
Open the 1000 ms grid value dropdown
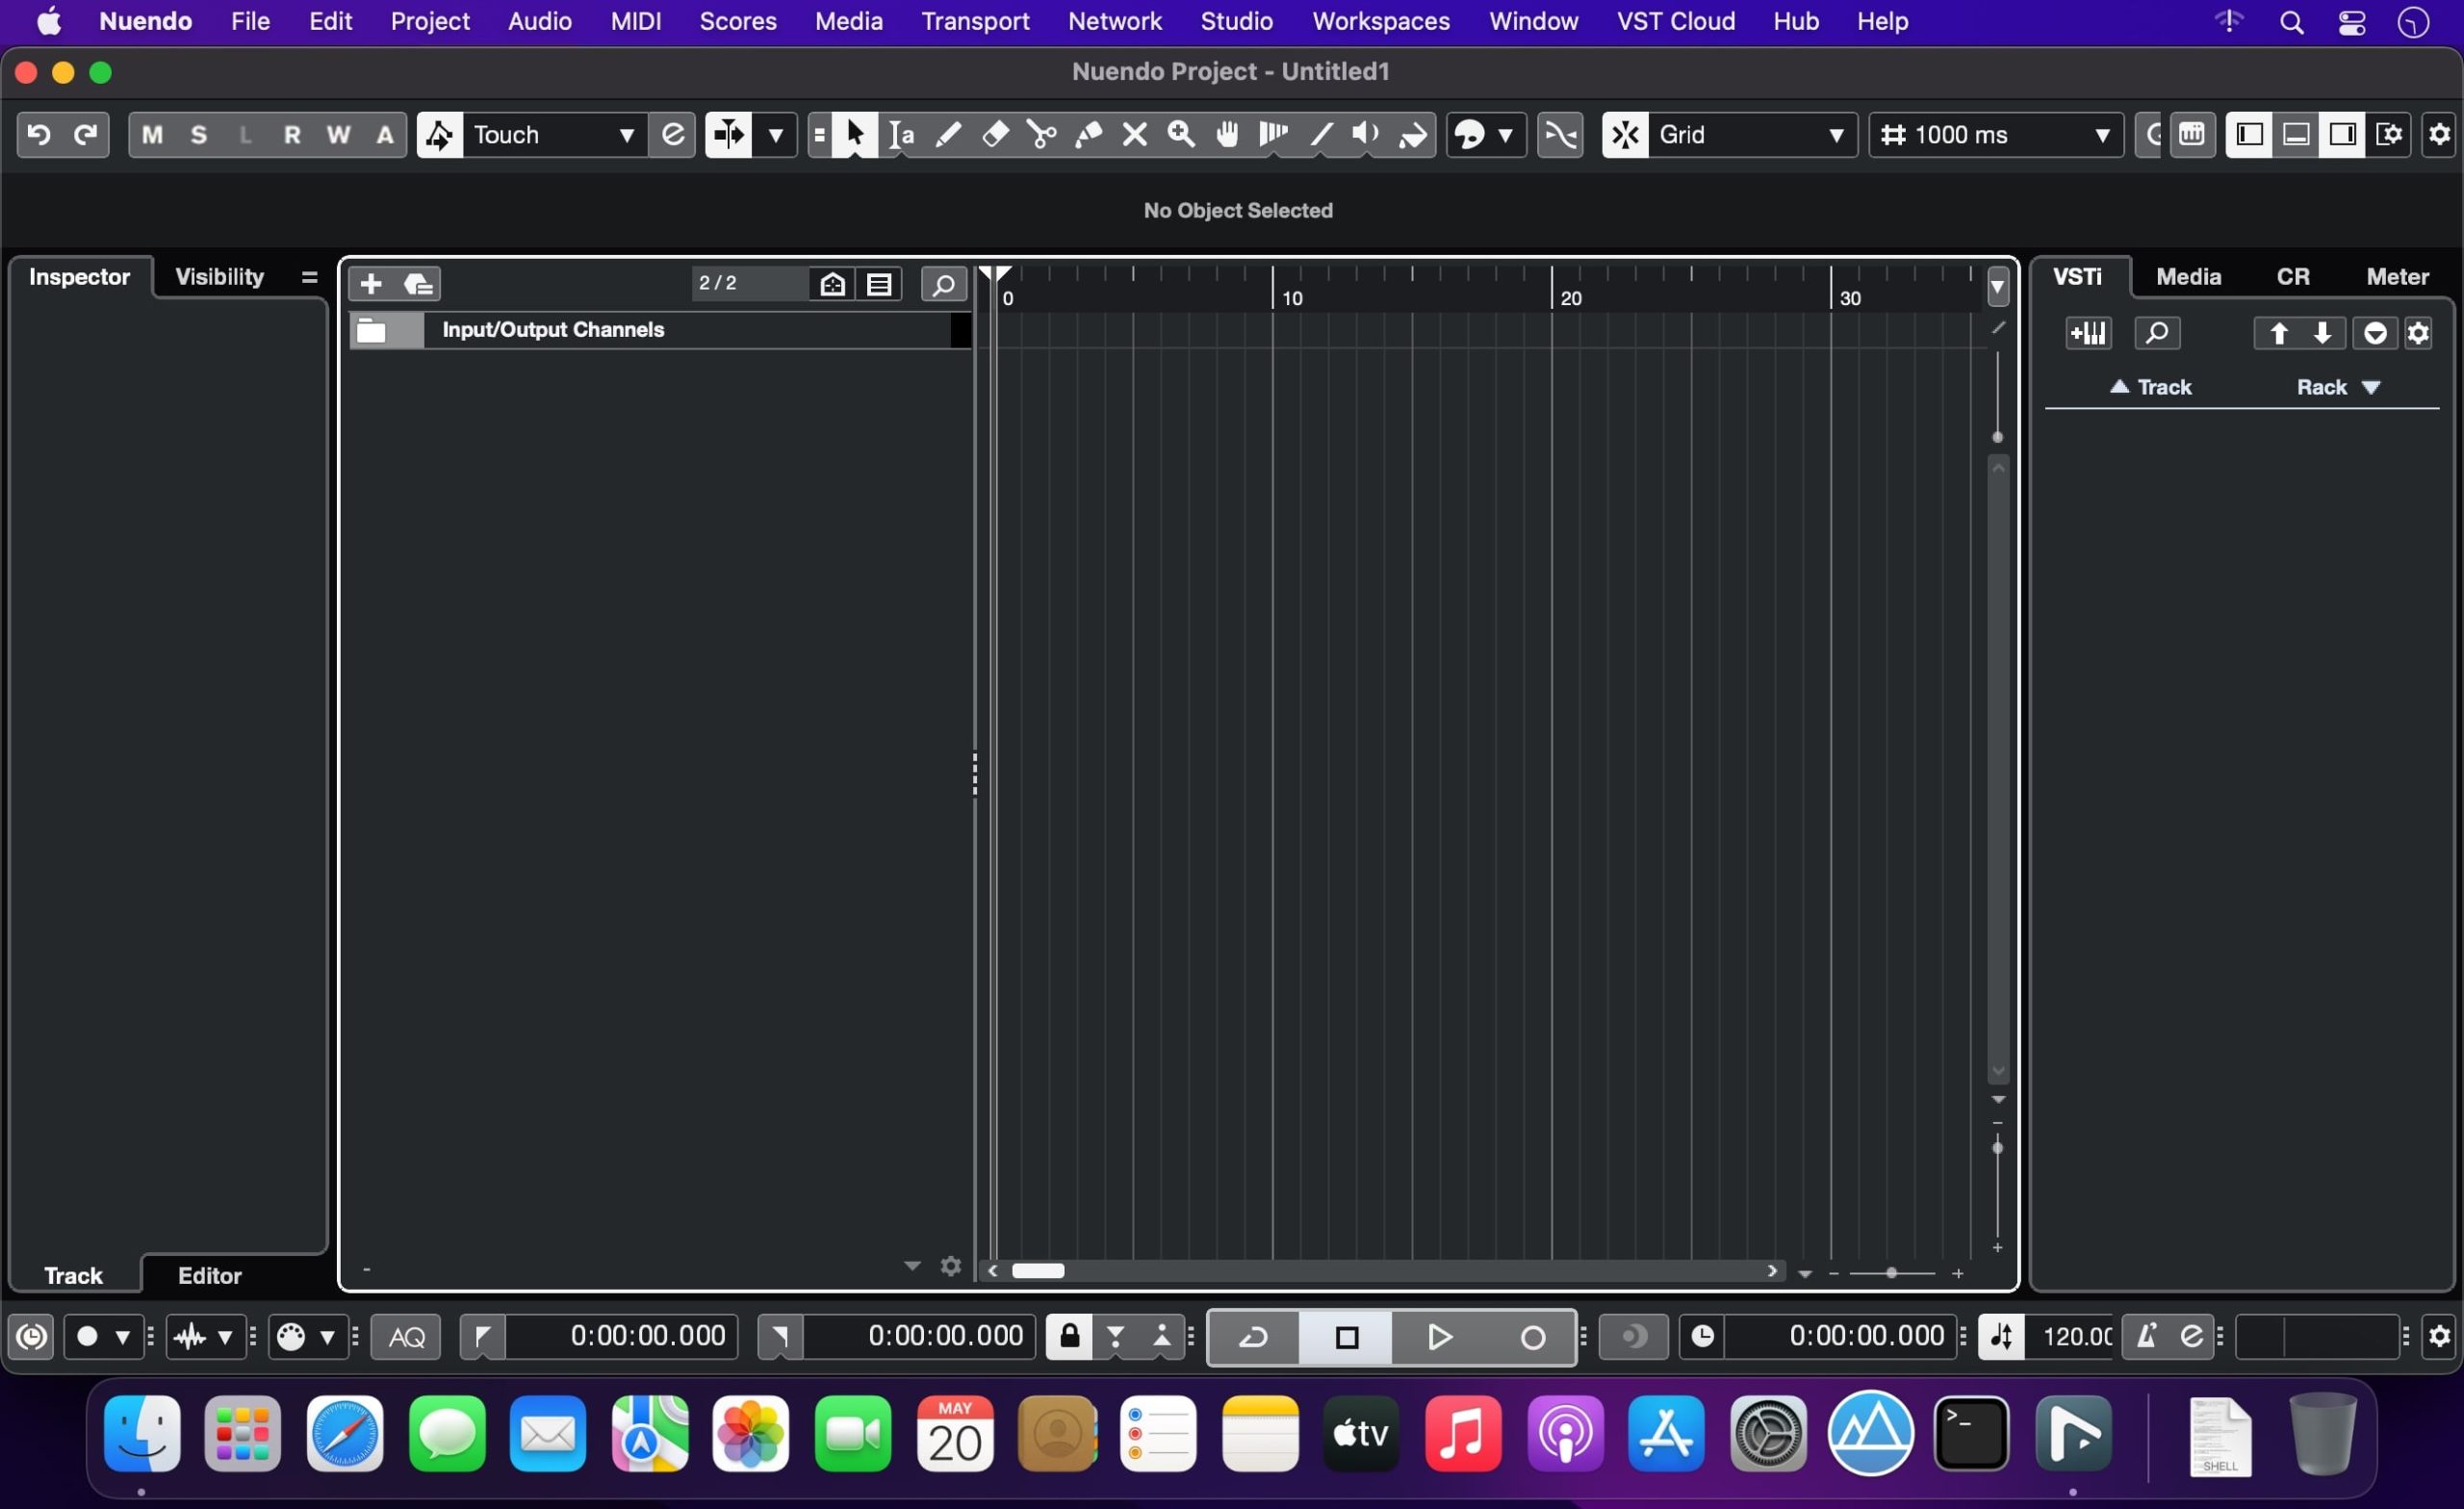tap(2101, 135)
